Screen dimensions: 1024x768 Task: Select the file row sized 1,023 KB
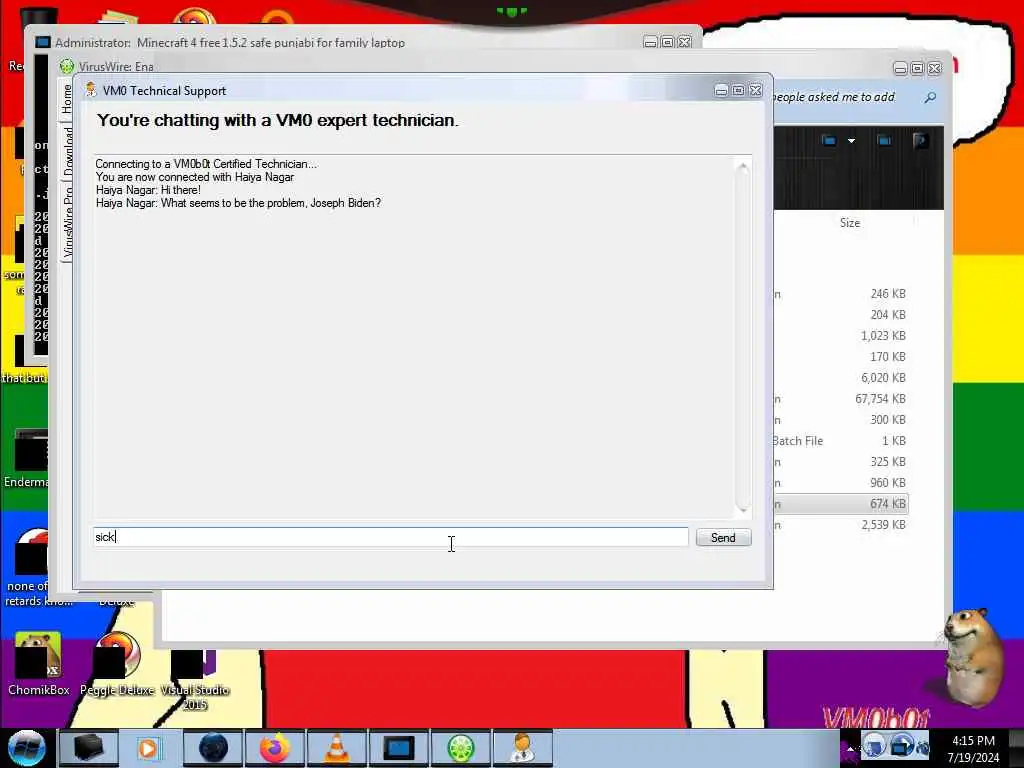pyautogui.click(x=840, y=336)
